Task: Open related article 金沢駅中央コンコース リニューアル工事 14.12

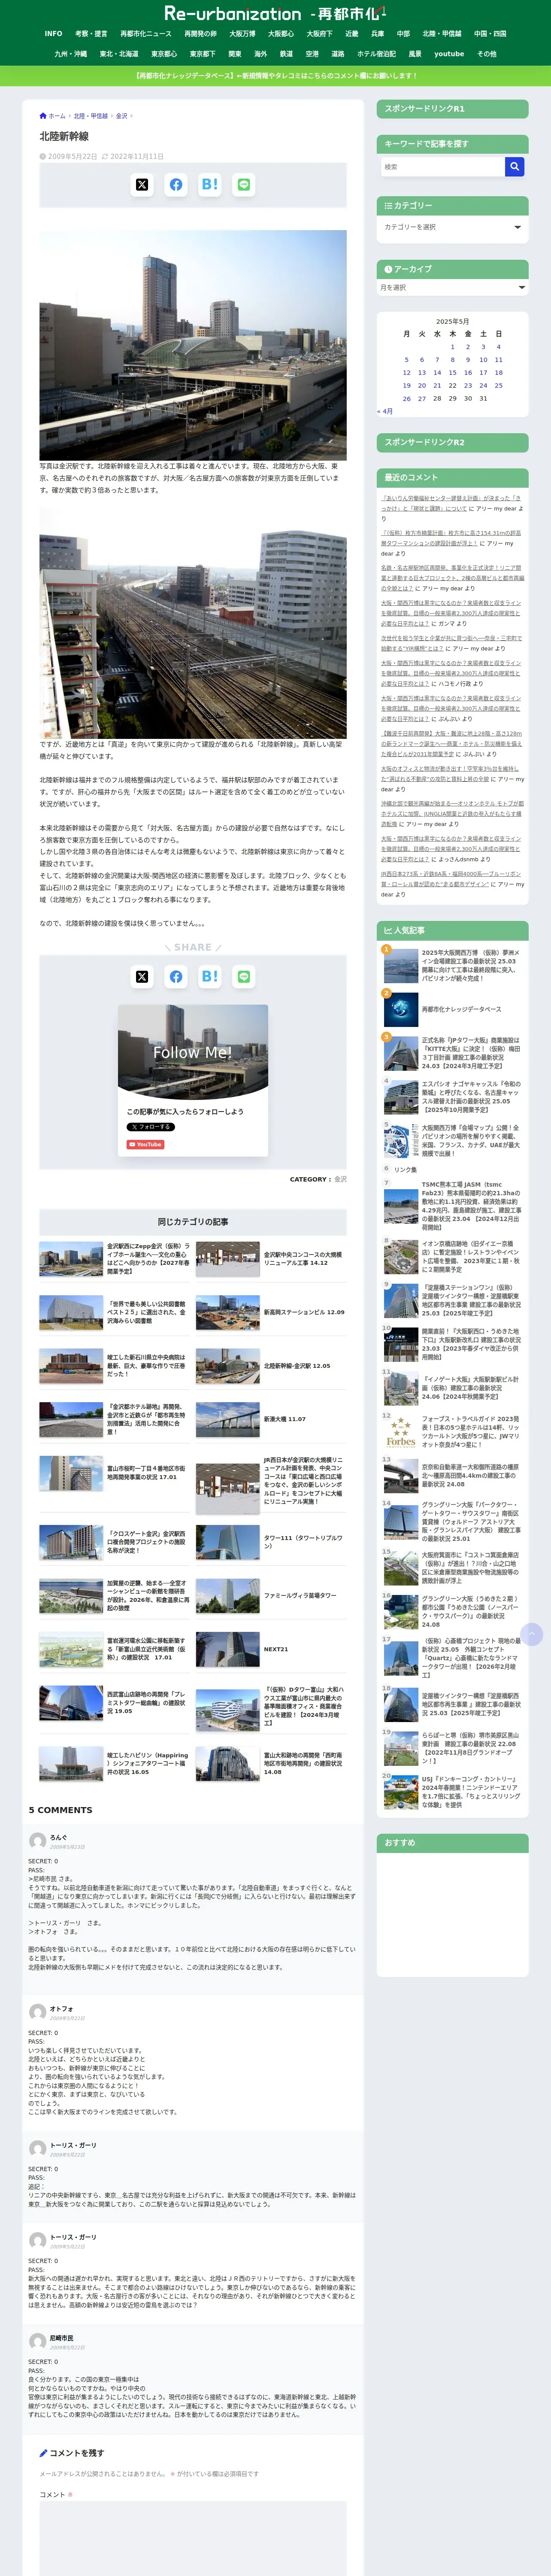Action: click(270, 1258)
